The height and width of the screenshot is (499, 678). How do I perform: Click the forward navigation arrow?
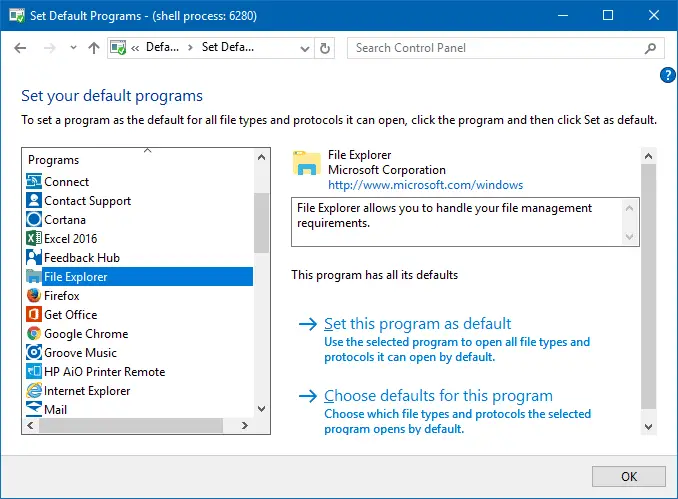(50, 48)
